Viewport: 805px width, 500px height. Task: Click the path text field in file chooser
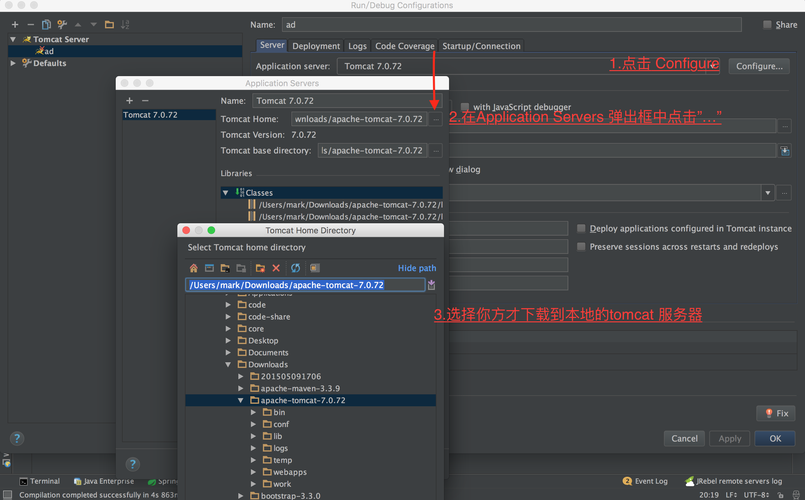coord(305,285)
